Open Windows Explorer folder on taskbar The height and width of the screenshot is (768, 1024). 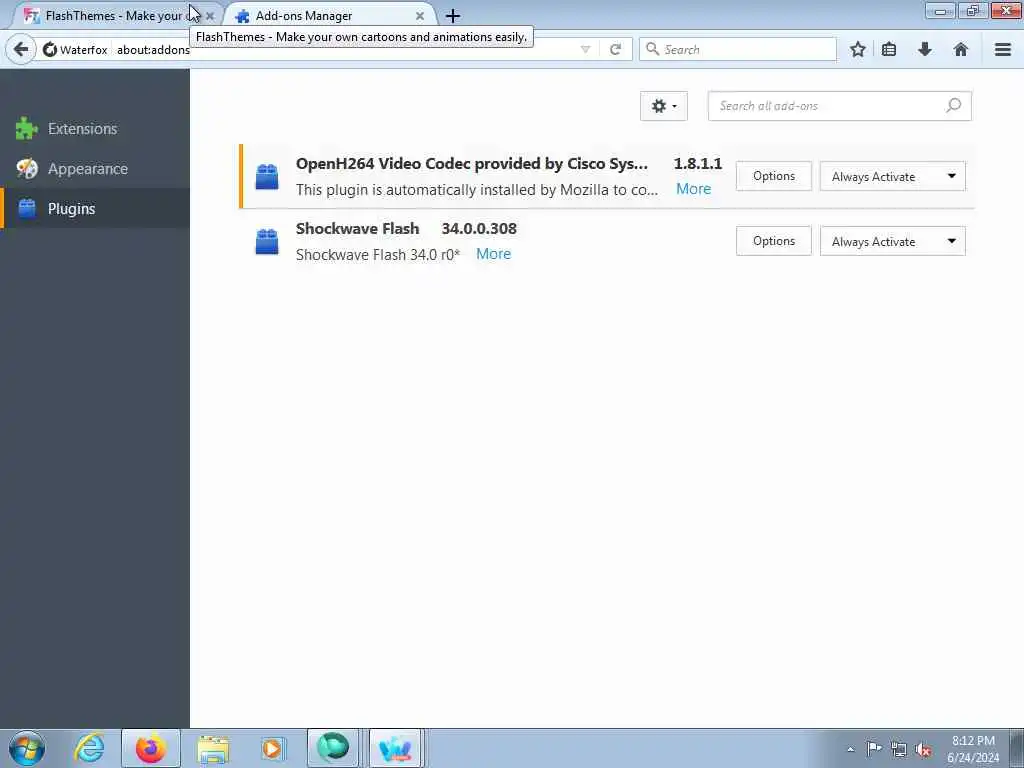(x=213, y=748)
